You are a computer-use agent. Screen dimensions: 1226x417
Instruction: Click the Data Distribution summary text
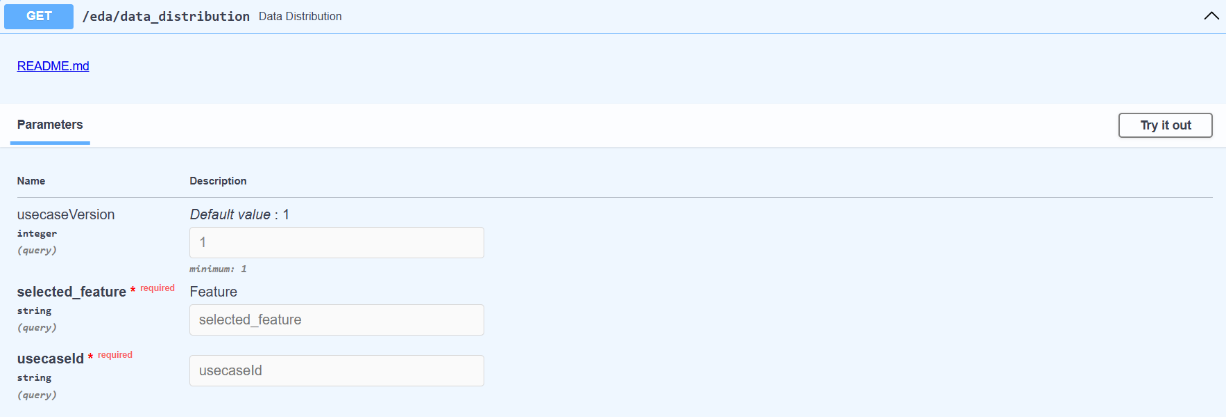[x=300, y=17]
